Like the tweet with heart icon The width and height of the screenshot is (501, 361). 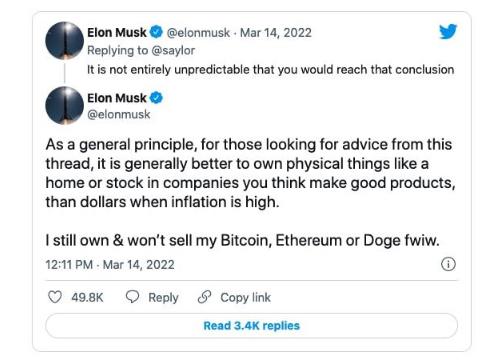tap(55, 297)
